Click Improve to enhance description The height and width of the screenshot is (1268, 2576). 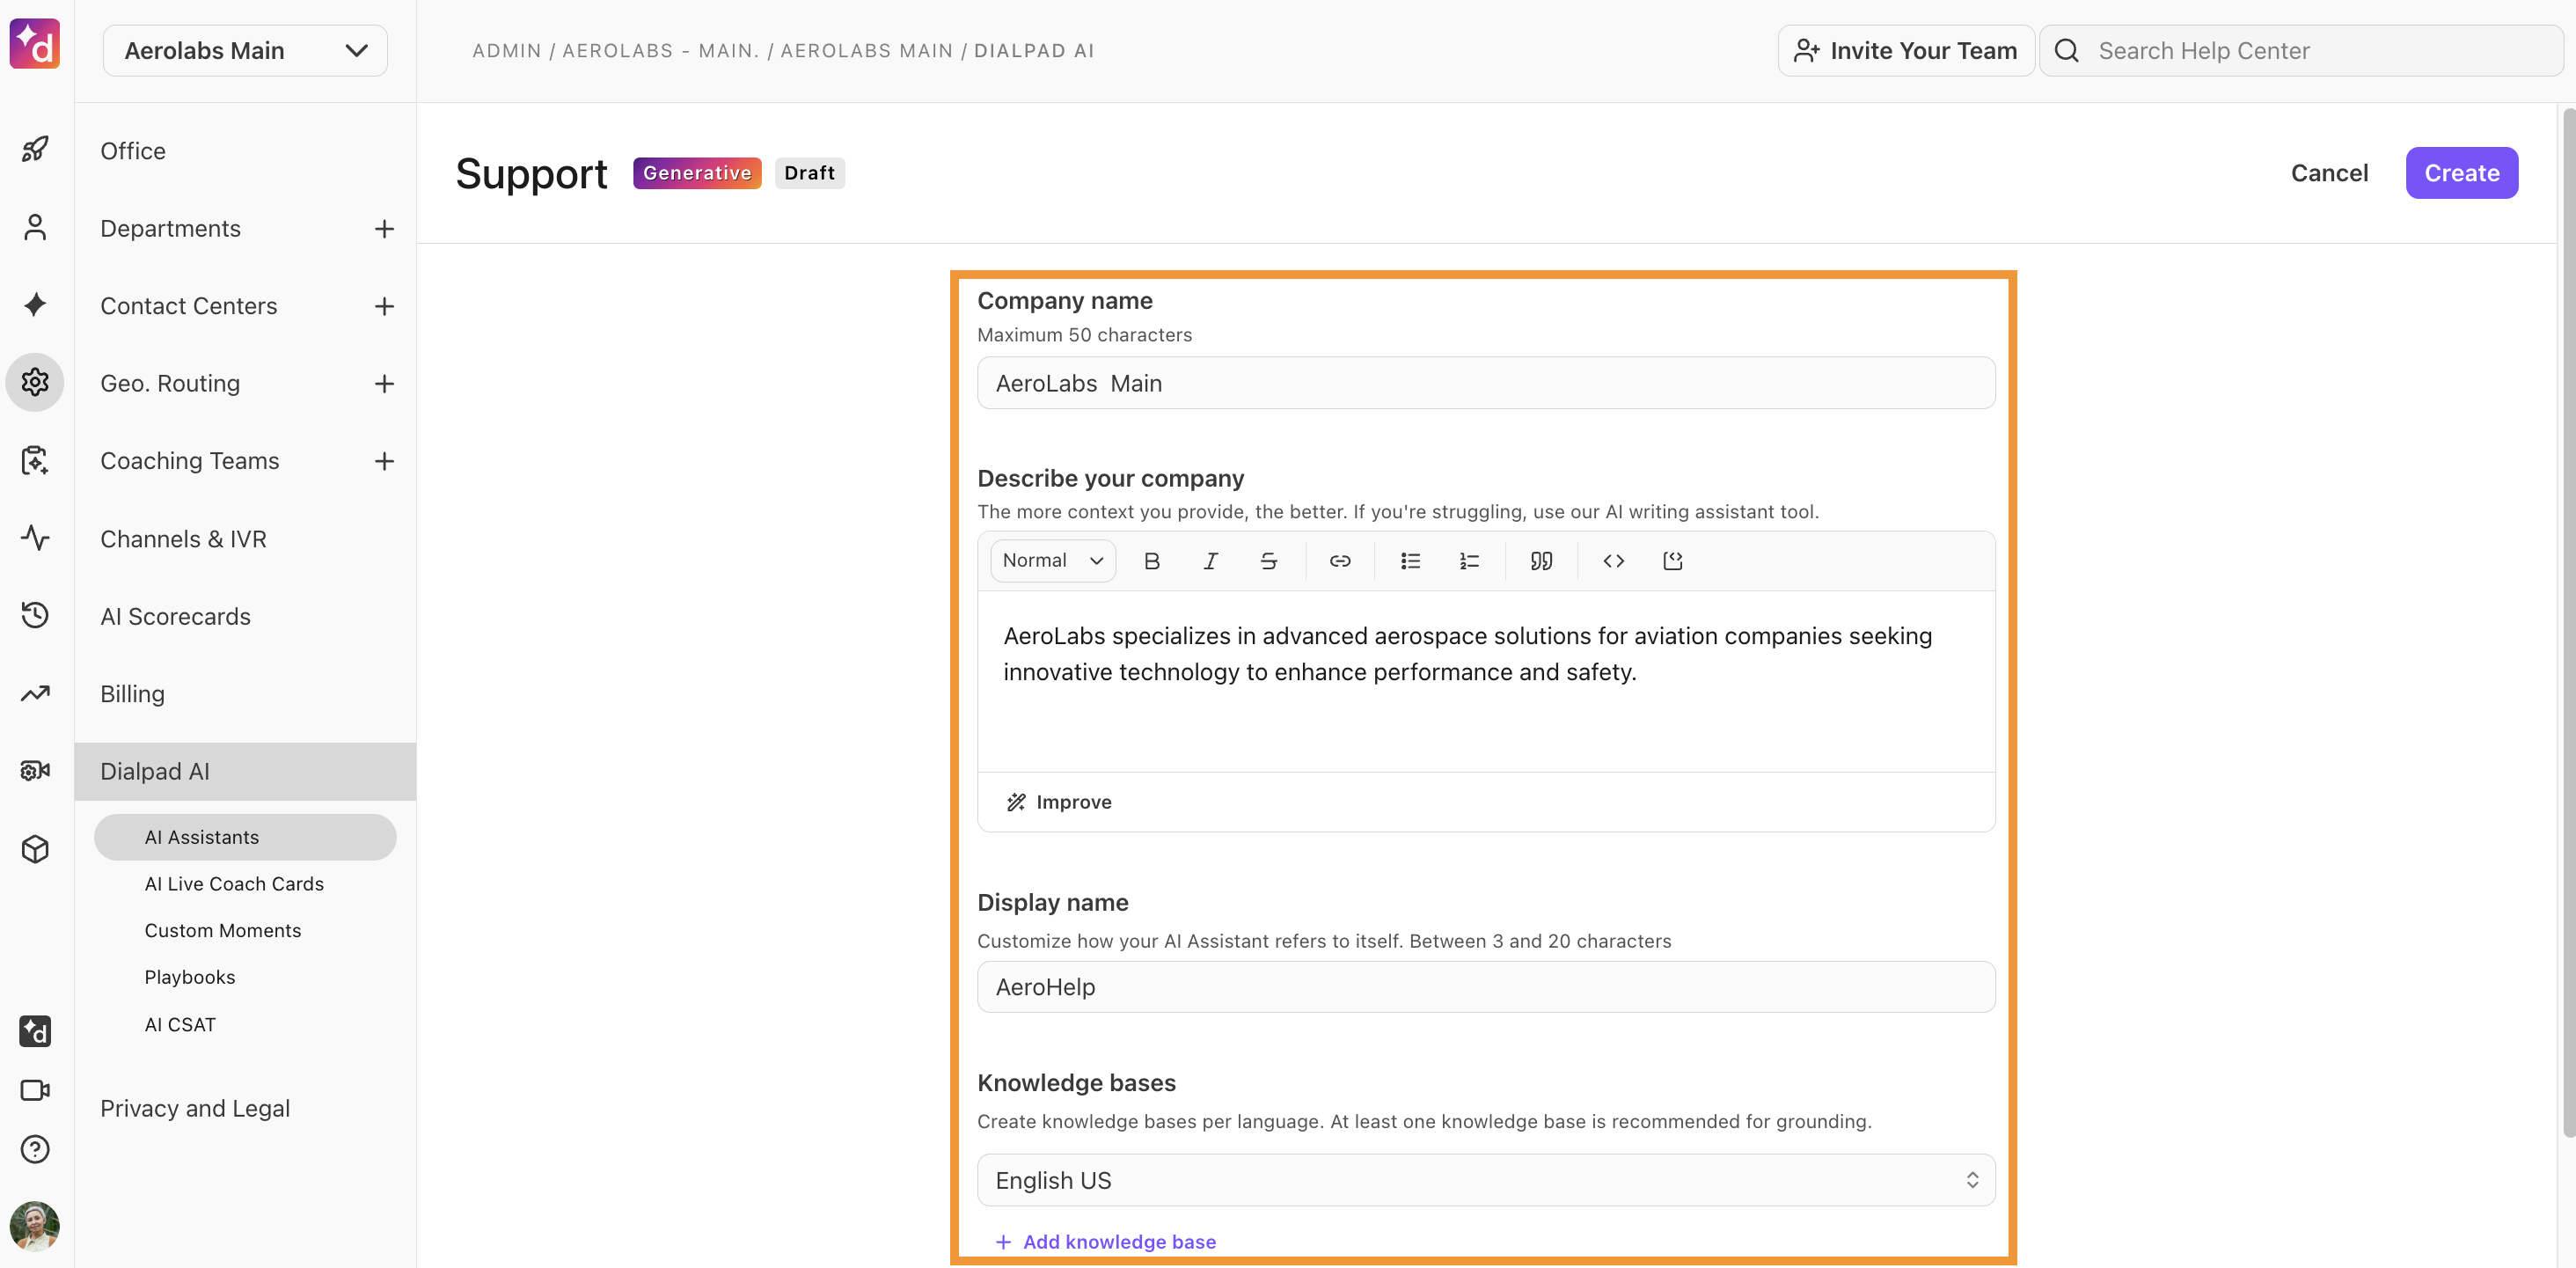tap(1059, 802)
